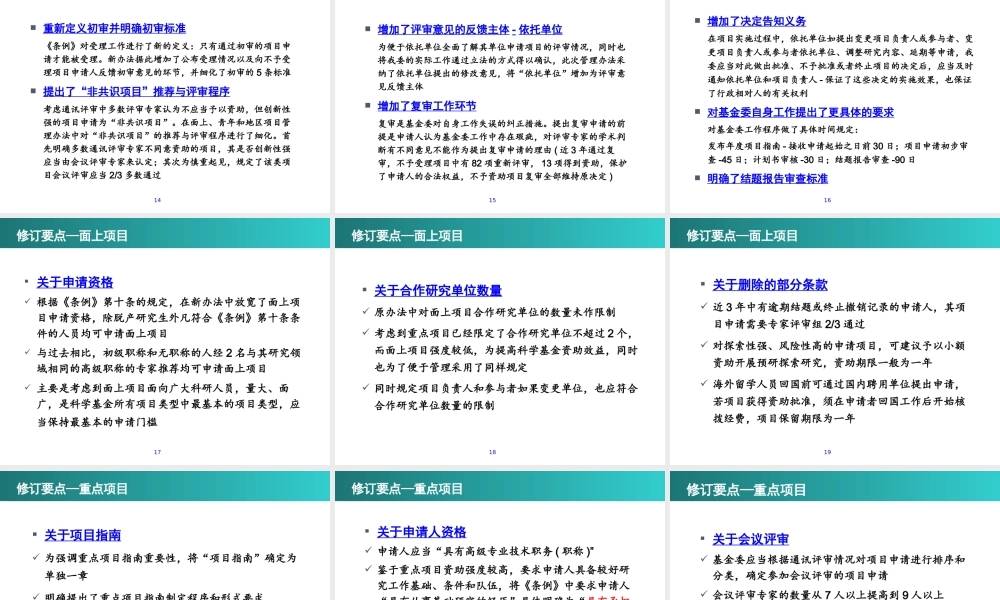Viewport: 1000px width, 600px height.
Task: Click the line 原办法中对面上项目合作研究单位的数量未作限制
Action: tap(495, 312)
